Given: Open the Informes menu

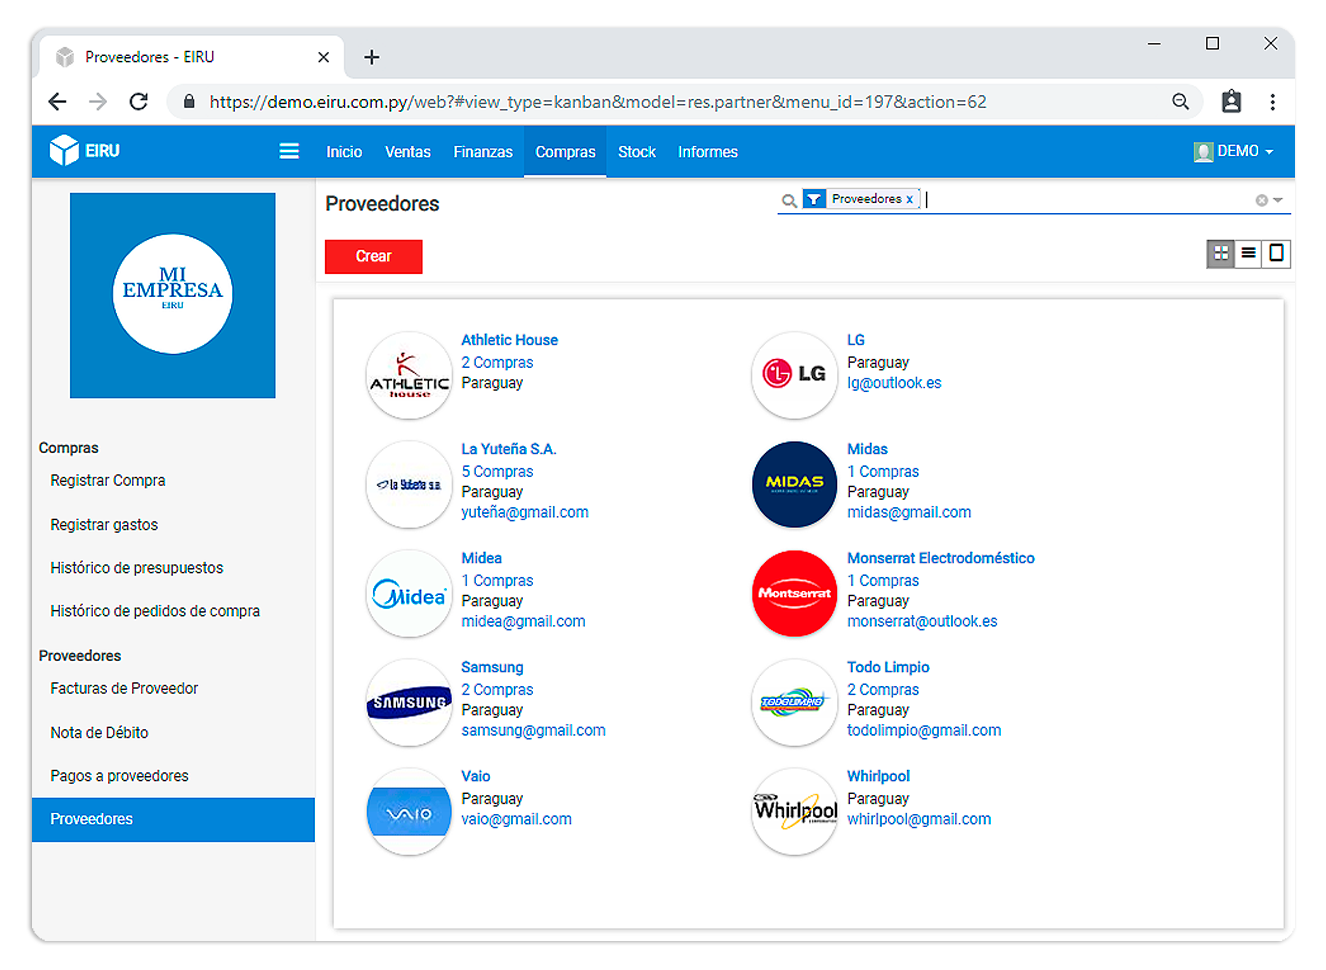Looking at the screenshot, I should pos(708,152).
